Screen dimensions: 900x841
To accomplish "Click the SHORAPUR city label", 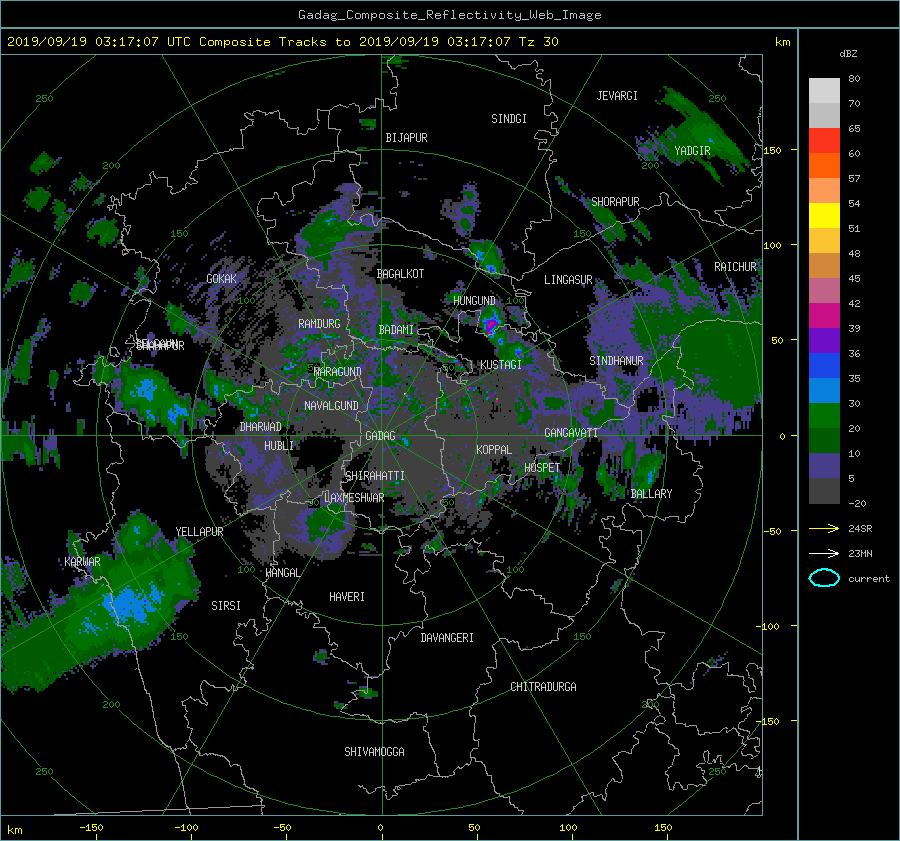I will point(615,202).
